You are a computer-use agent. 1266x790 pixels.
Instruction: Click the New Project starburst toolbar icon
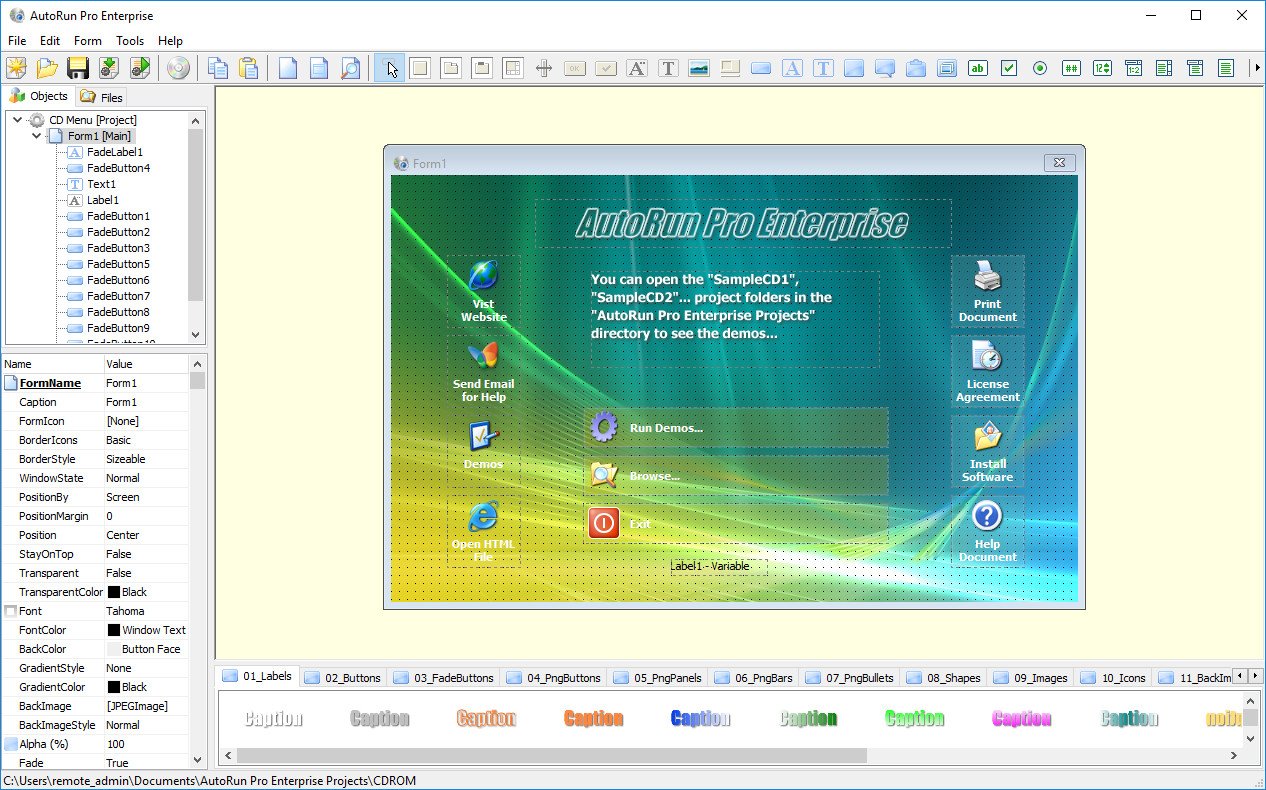17,68
